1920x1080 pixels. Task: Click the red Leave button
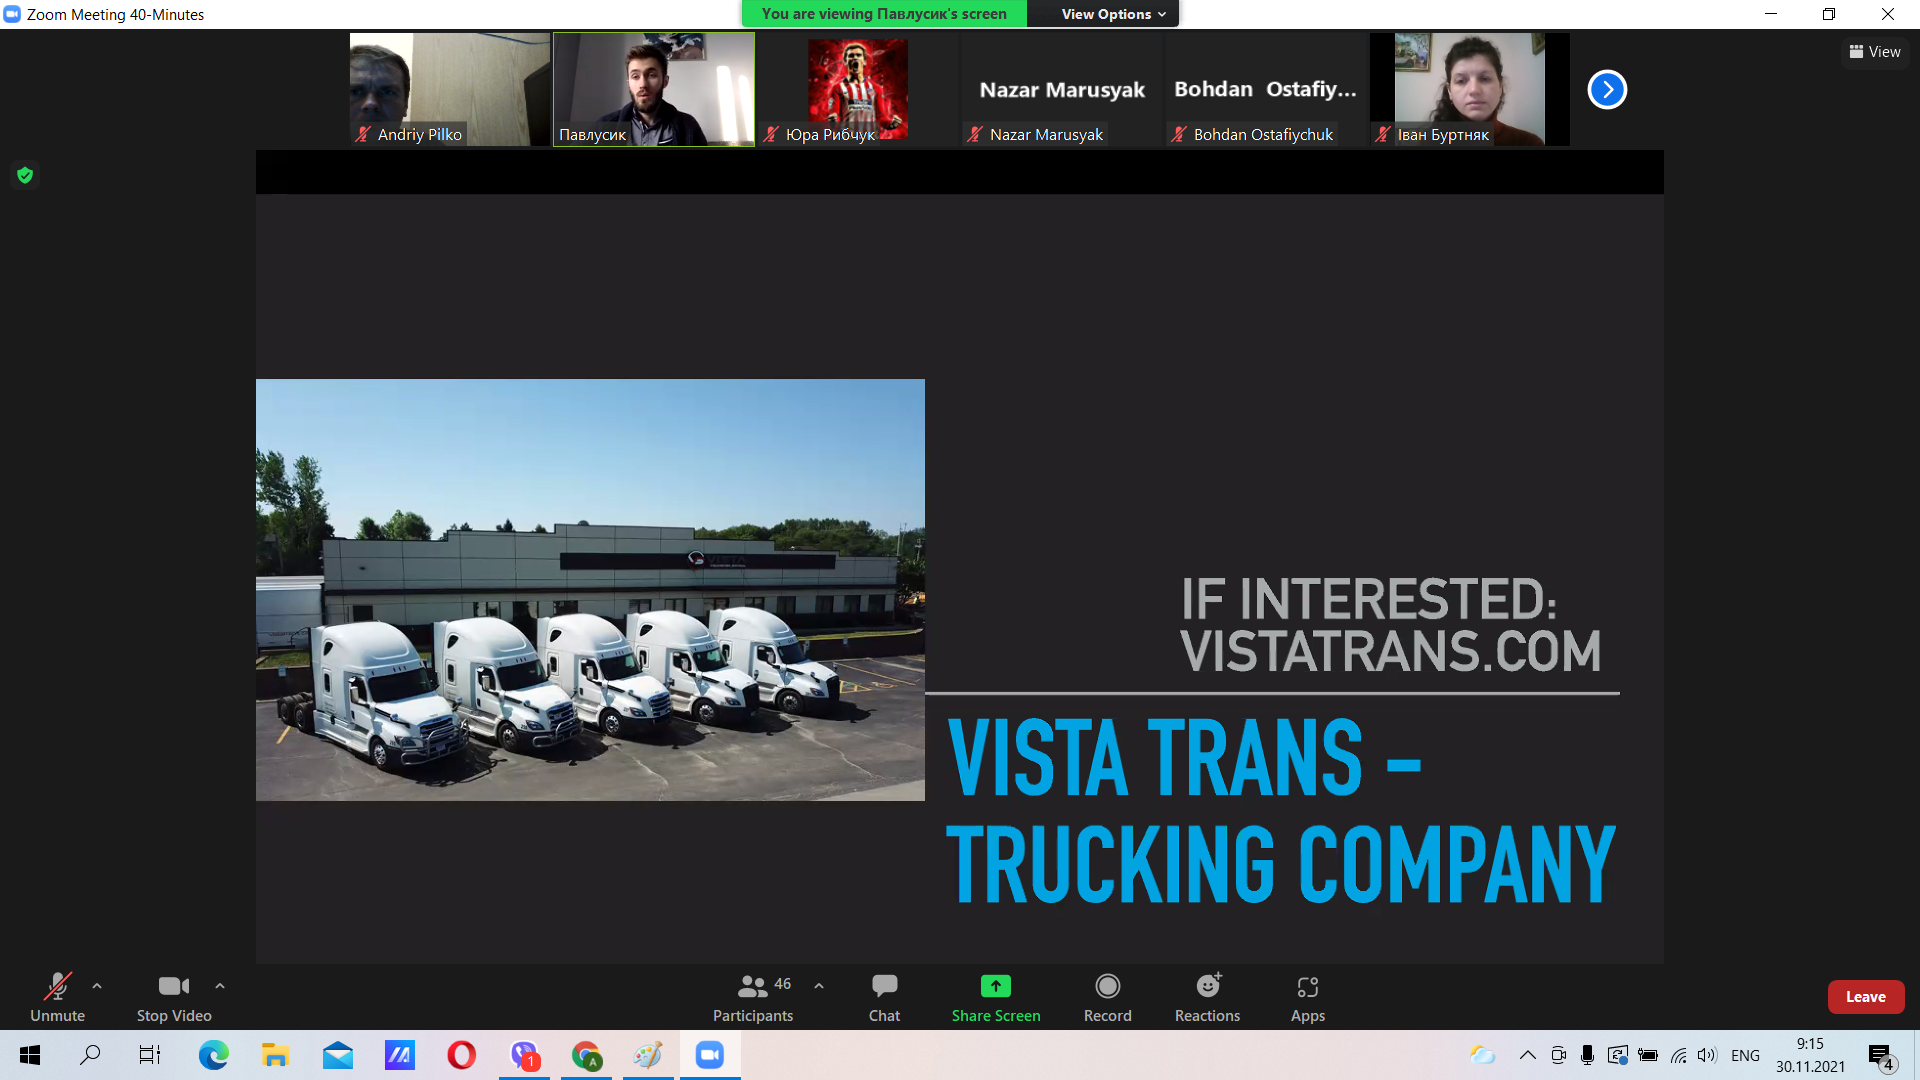(1865, 997)
